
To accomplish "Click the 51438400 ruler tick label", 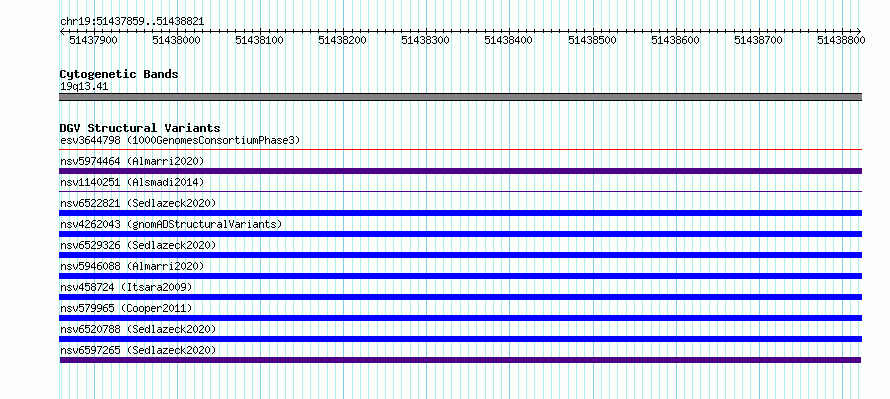I will (x=509, y=40).
